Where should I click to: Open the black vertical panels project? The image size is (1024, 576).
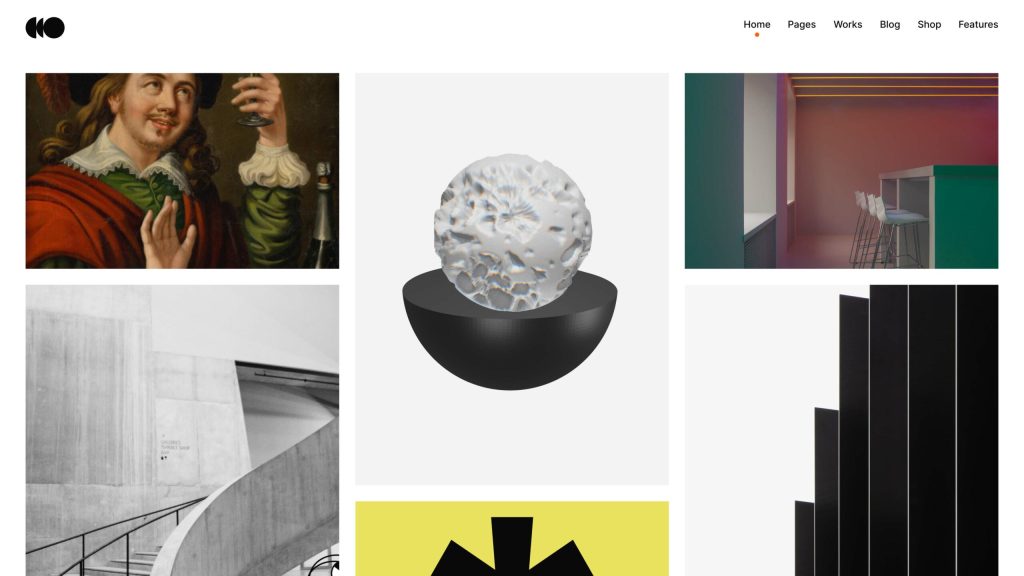[841, 430]
